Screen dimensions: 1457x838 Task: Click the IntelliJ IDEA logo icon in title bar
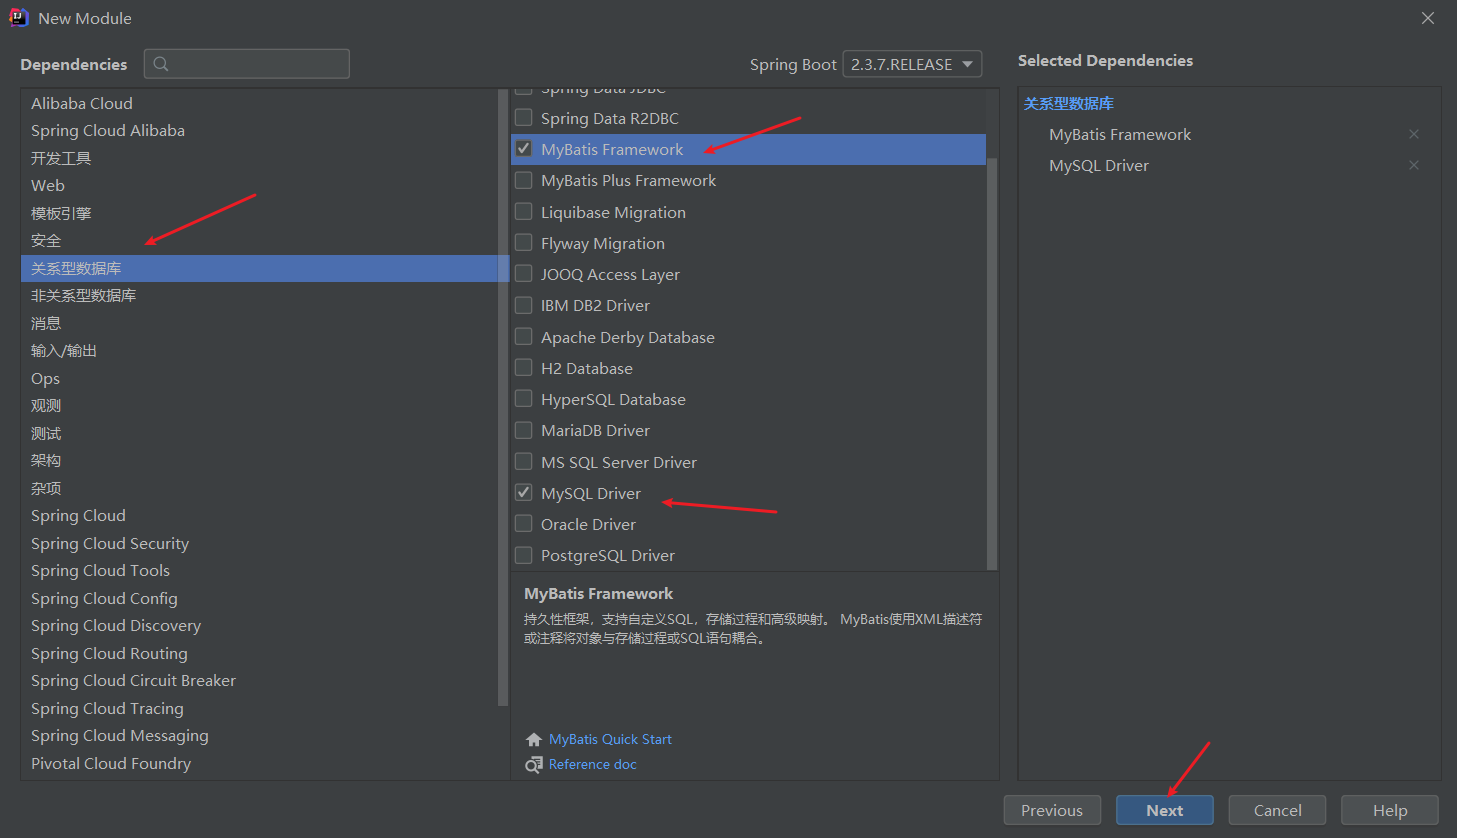(x=19, y=18)
